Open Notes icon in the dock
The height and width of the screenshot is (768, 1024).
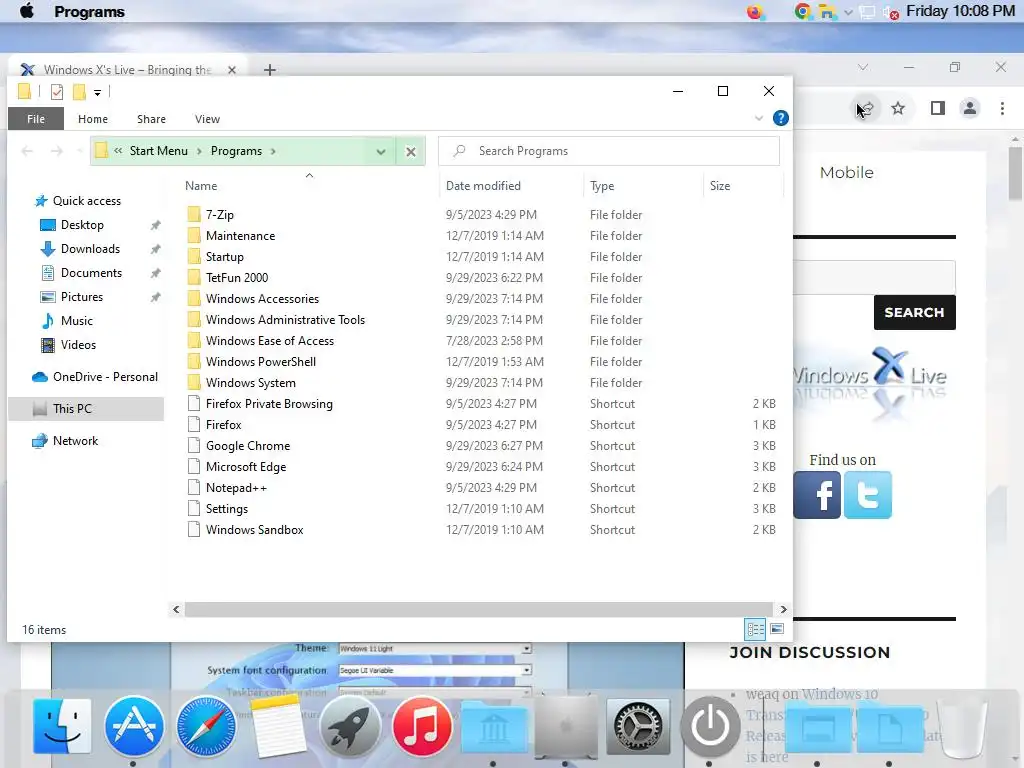tap(278, 726)
